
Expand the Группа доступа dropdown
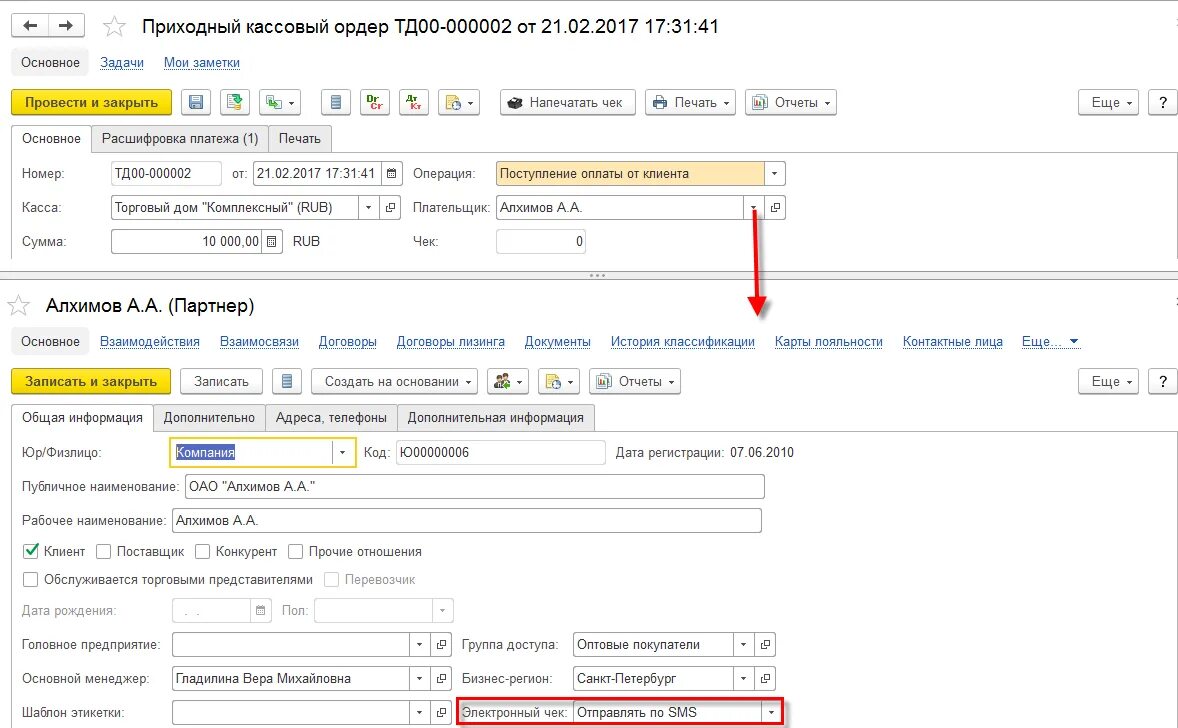tap(743, 645)
